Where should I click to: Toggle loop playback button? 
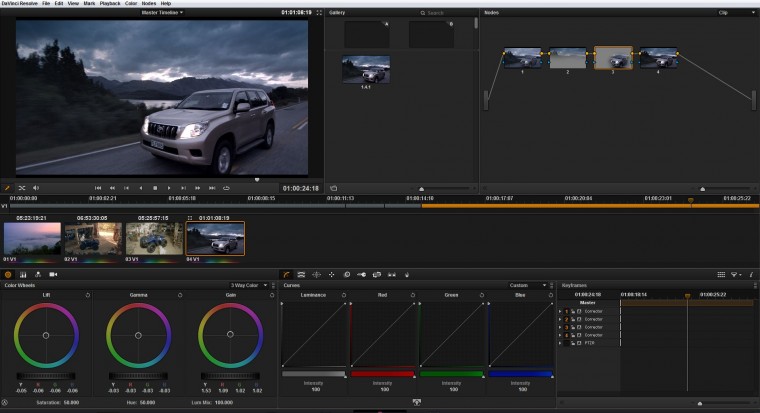[227, 188]
